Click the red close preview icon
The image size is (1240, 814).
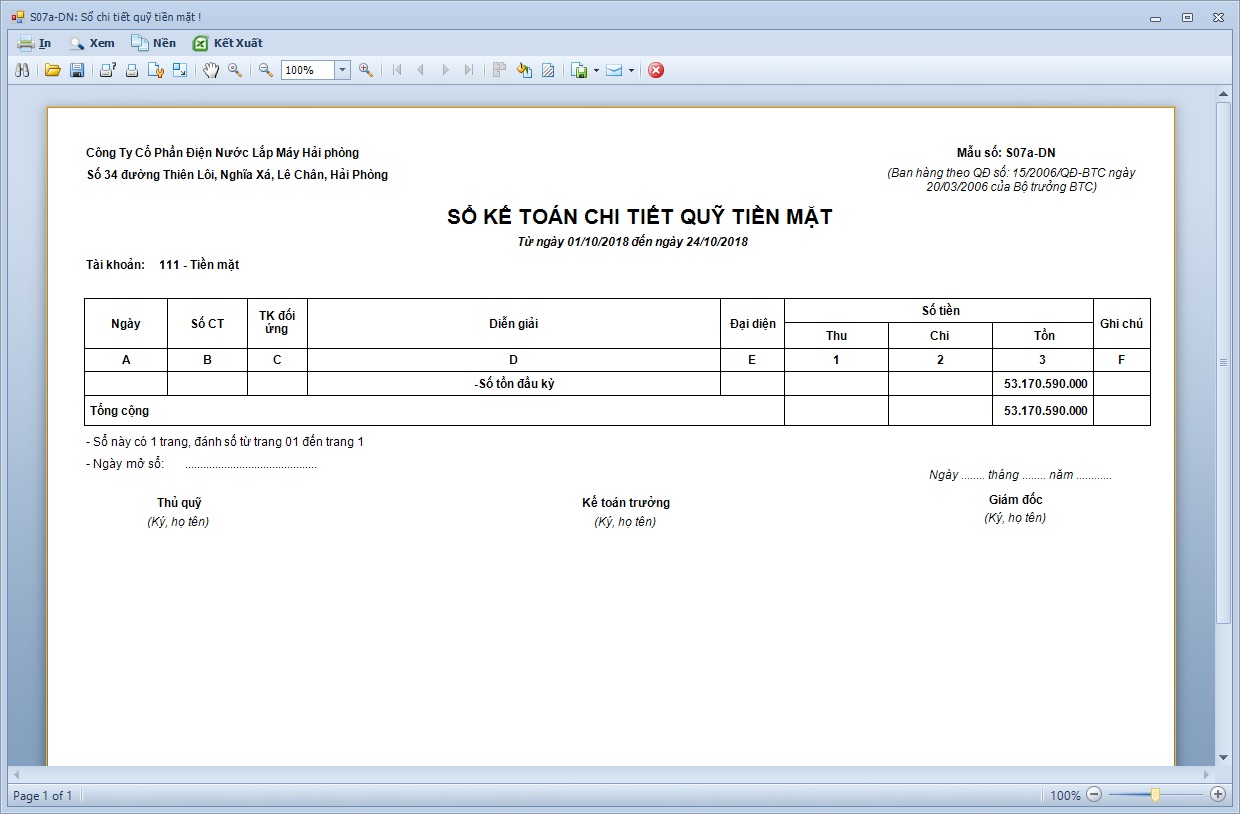pyautogui.click(x=656, y=70)
